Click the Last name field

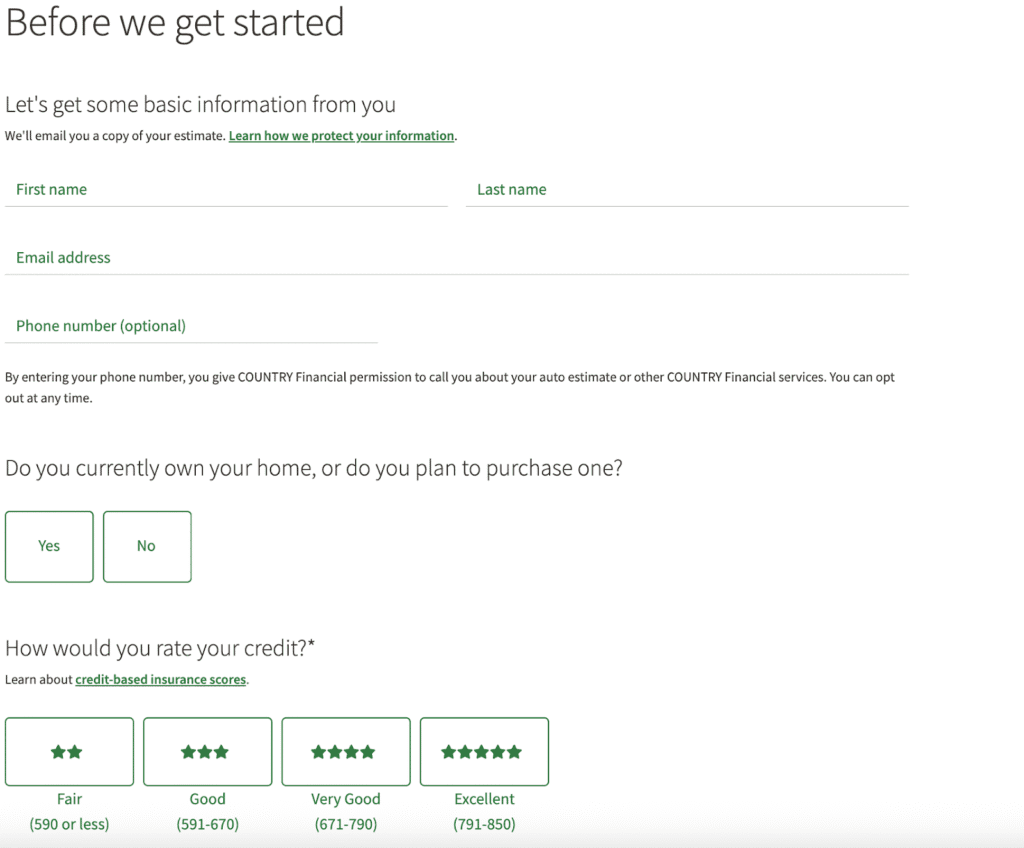click(x=686, y=190)
